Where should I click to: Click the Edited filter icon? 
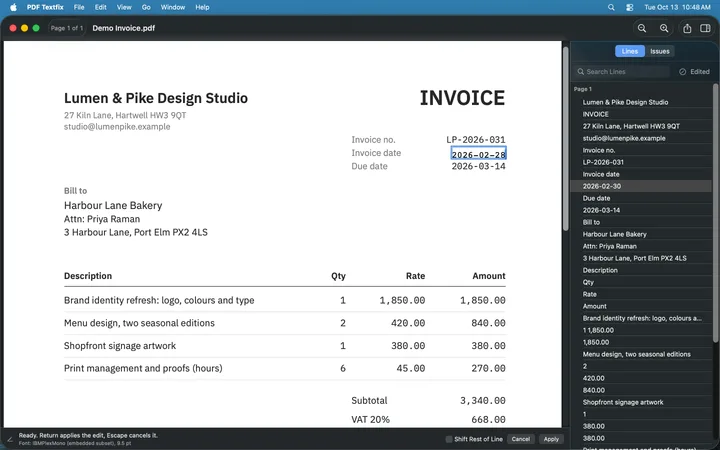coord(682,72)
